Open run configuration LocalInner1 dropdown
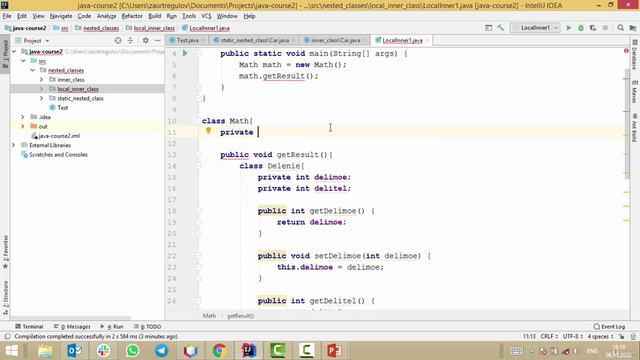 (x=536, y=28)
